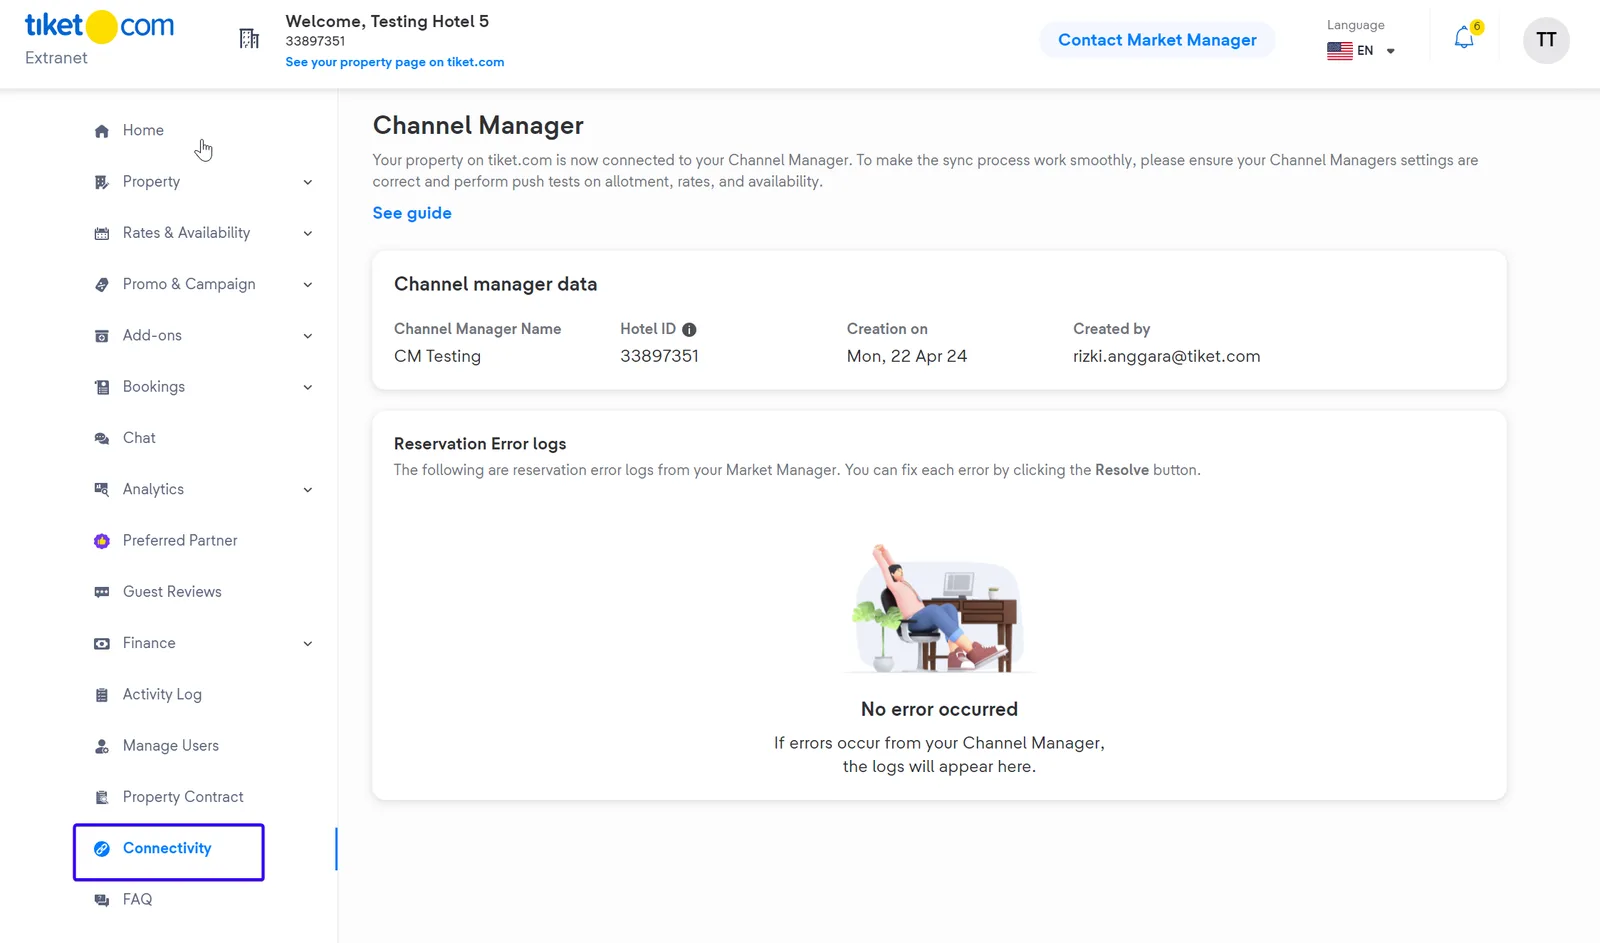Viewport: 1600px width, 943px height.
Task: Click the Chat bubbles icon
Action: point(101,439)
